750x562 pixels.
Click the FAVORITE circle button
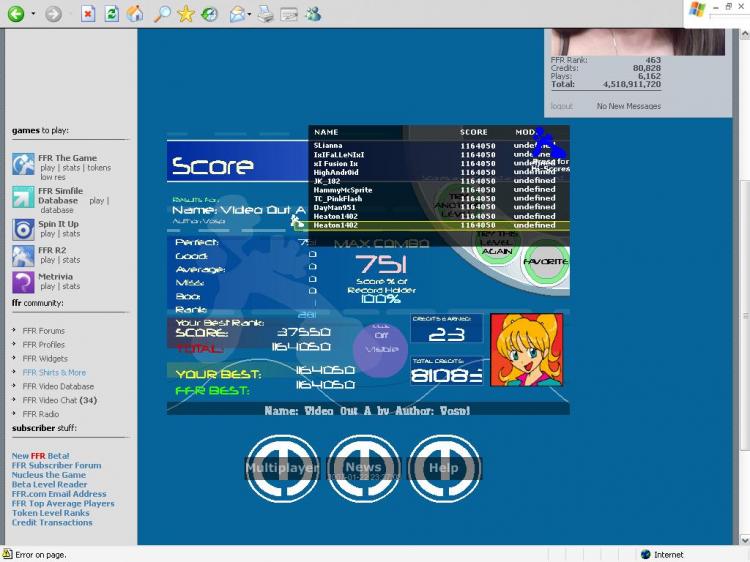pos(545,262)
